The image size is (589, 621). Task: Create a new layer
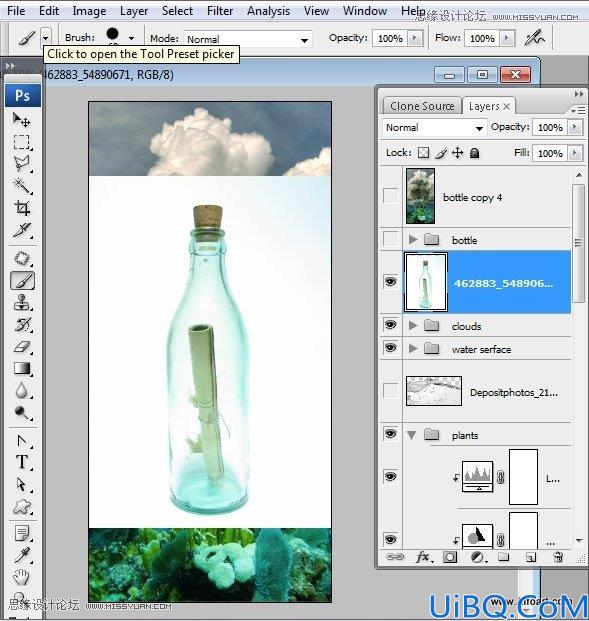tap(530, 558)
